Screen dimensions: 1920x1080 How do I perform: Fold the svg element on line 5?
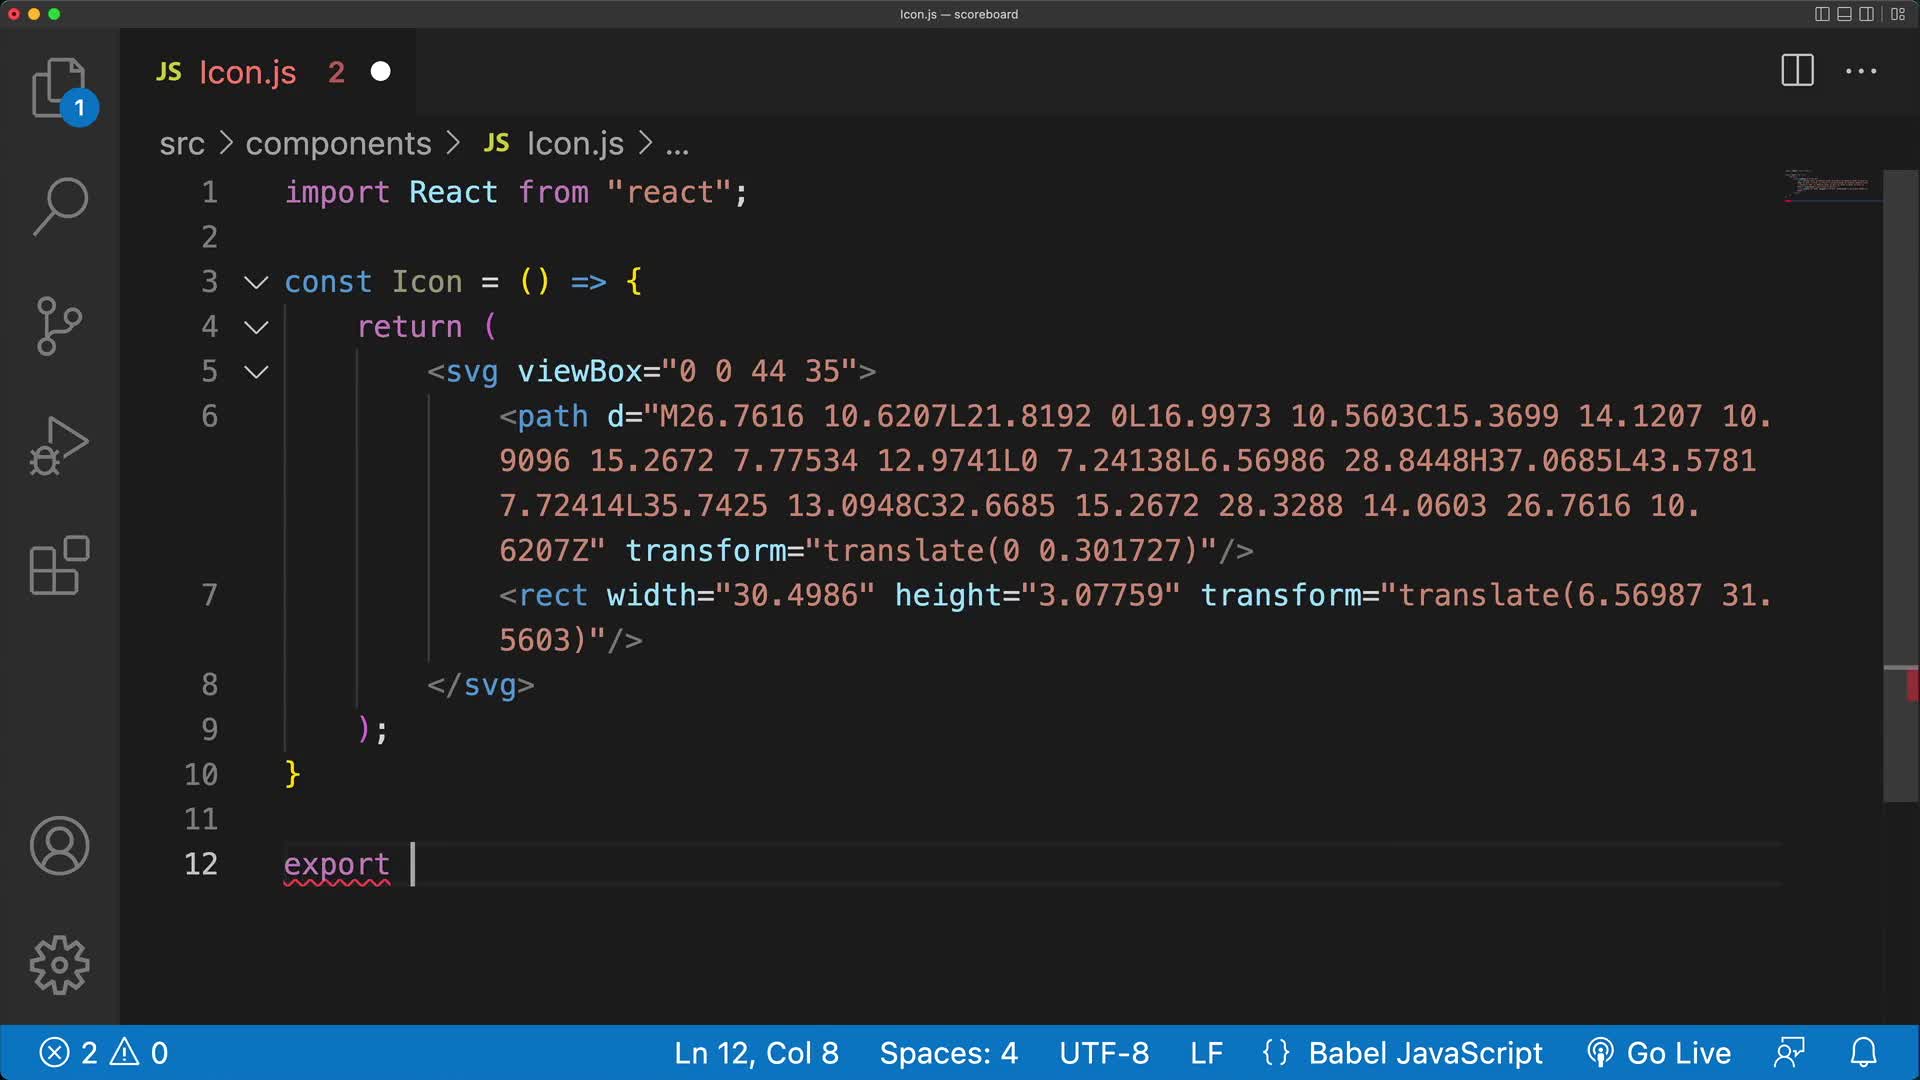coord(255,371)
